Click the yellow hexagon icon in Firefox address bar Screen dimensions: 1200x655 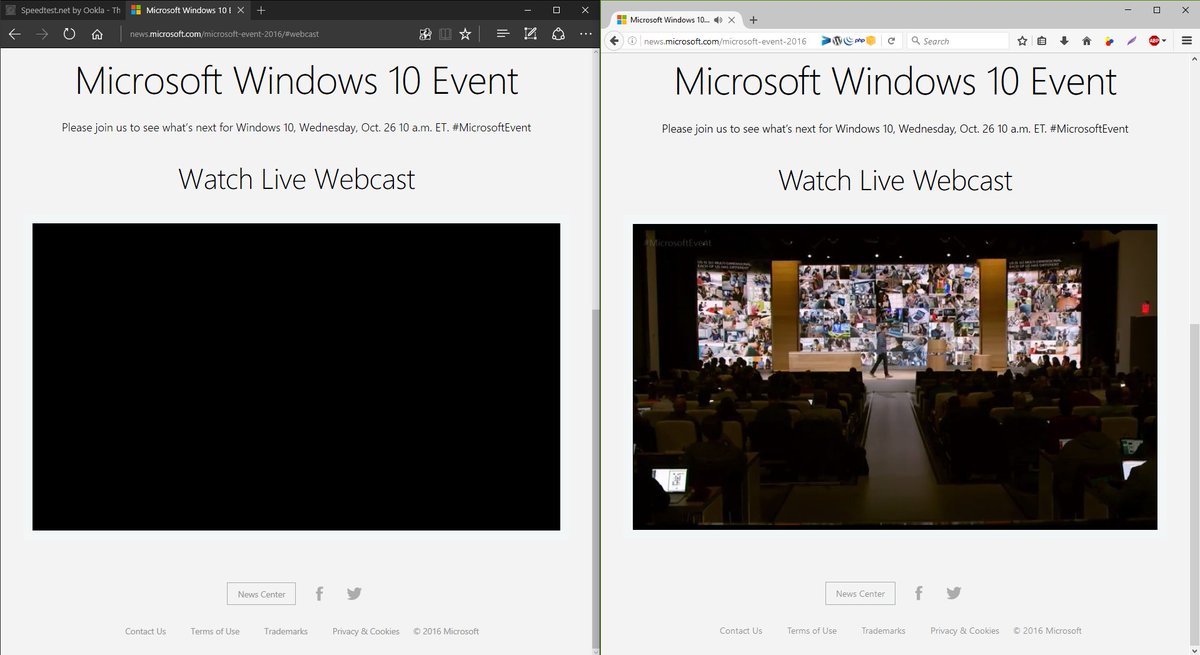click(x=871, y=41)
